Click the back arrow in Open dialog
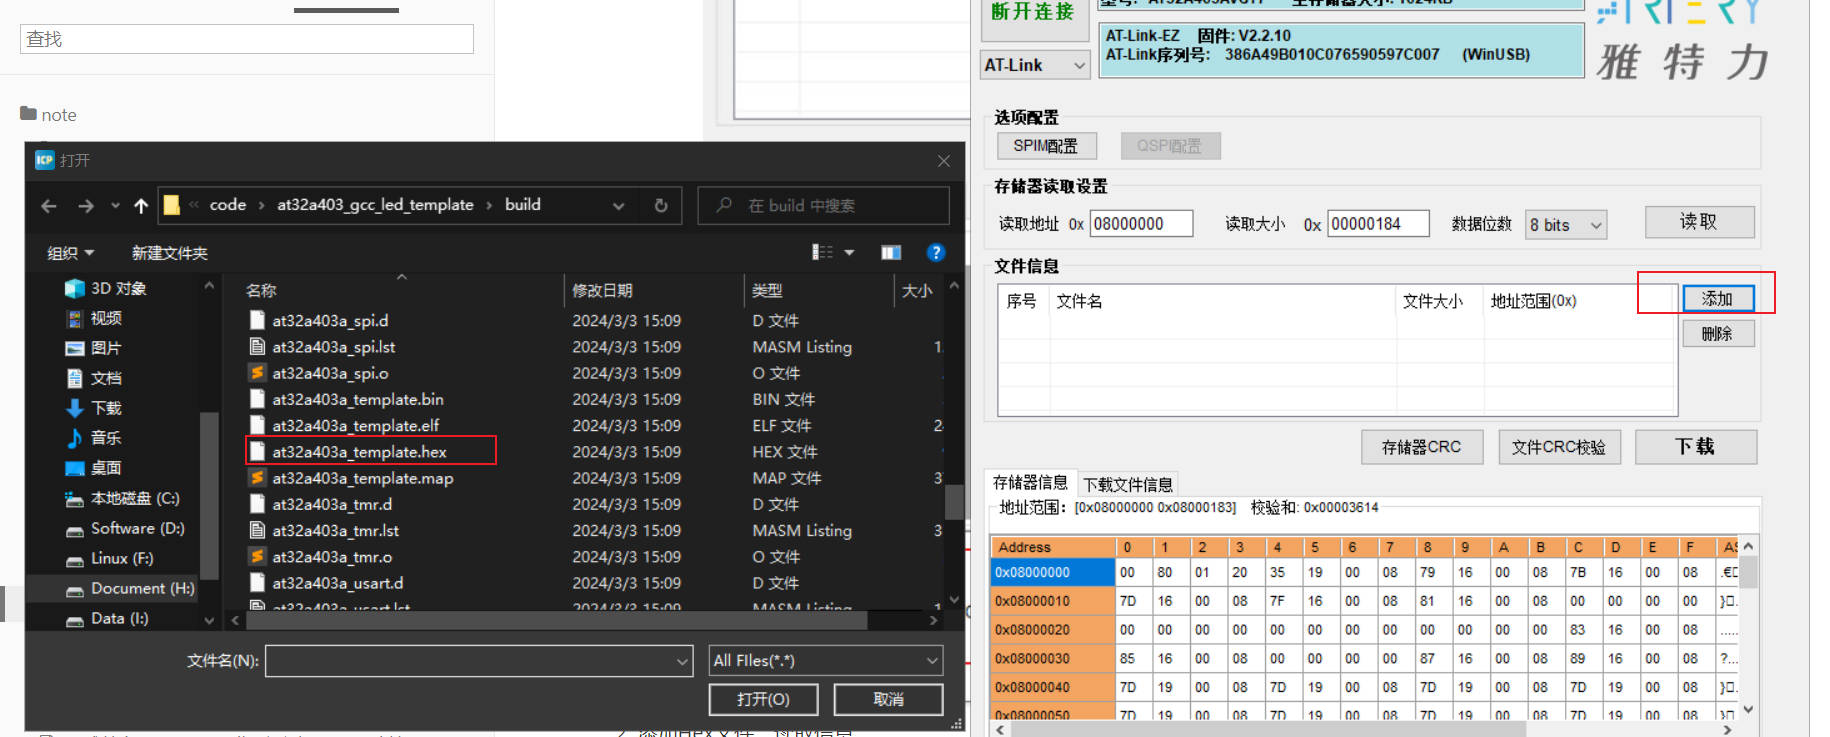This screenshot has height=737, width=1830. (49, 206)
